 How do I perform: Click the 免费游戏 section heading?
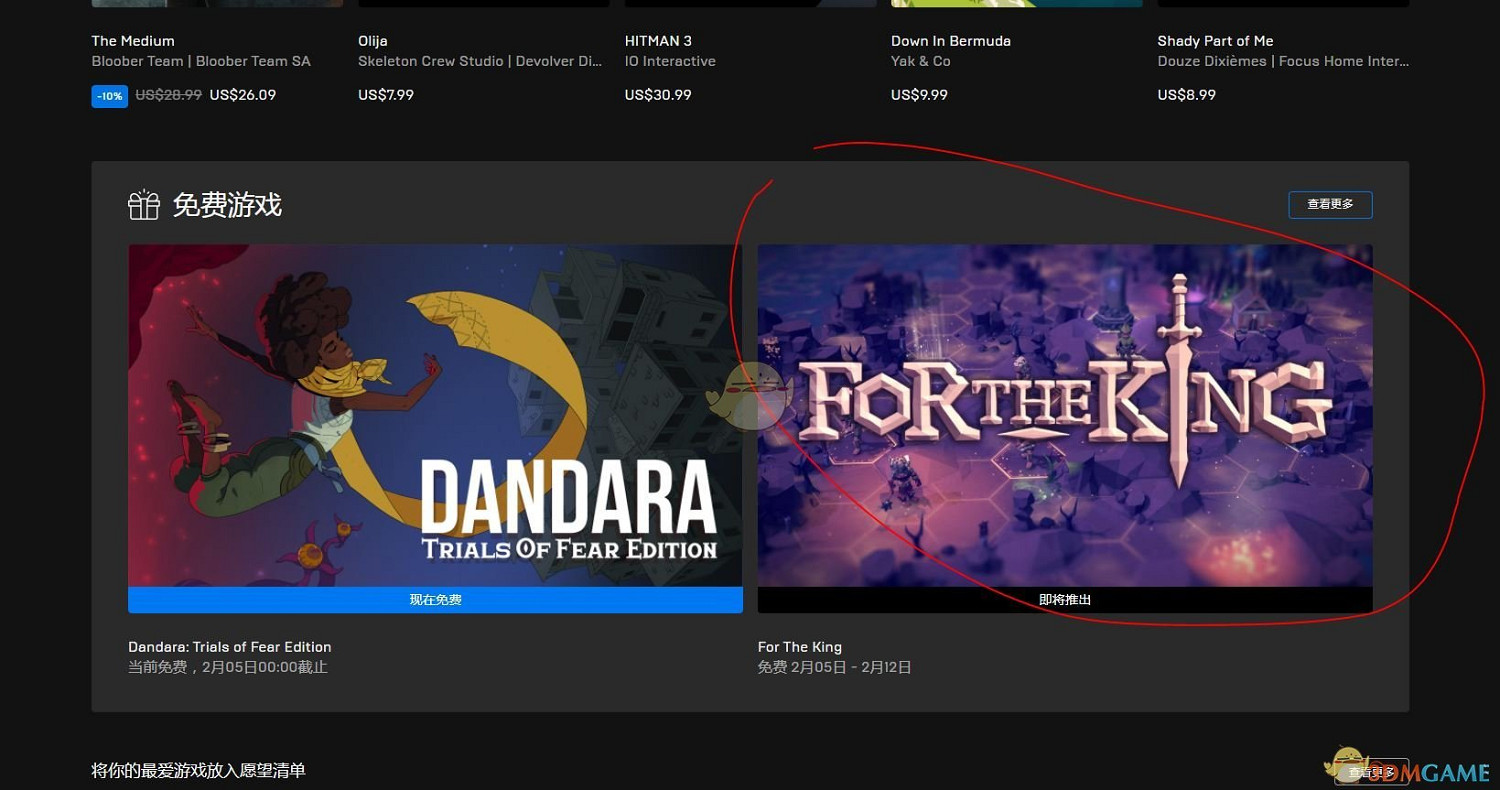(x=227, y=205)
